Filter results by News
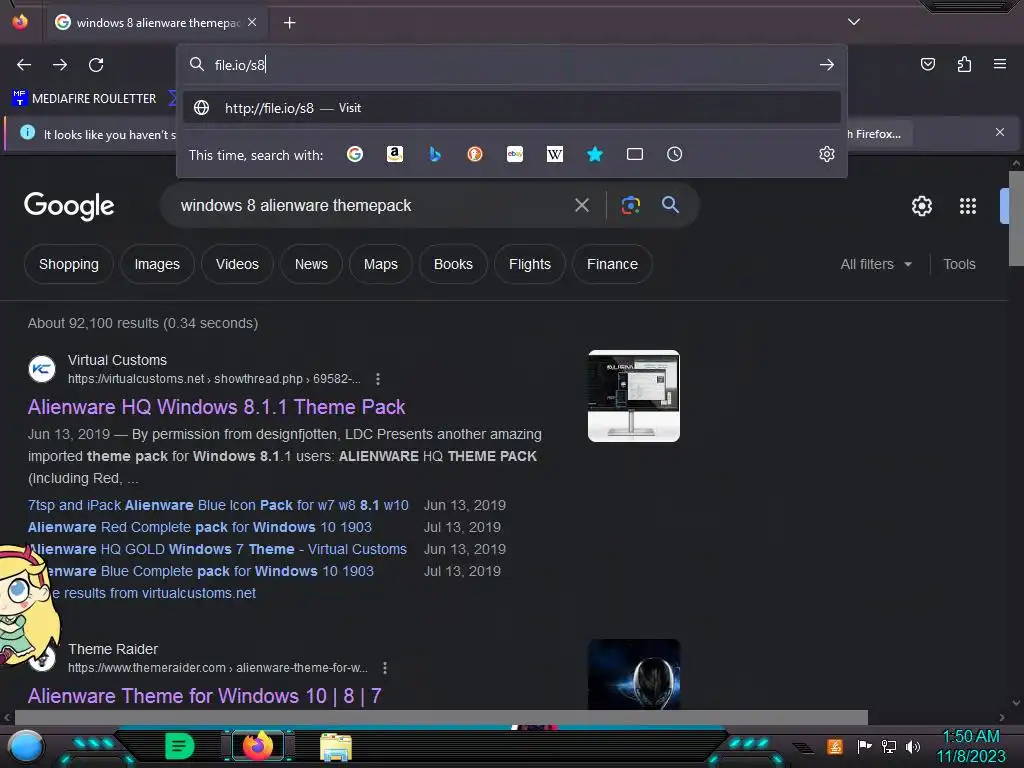The width and height of the screenshot is (1024, 768). coord(311,264)
